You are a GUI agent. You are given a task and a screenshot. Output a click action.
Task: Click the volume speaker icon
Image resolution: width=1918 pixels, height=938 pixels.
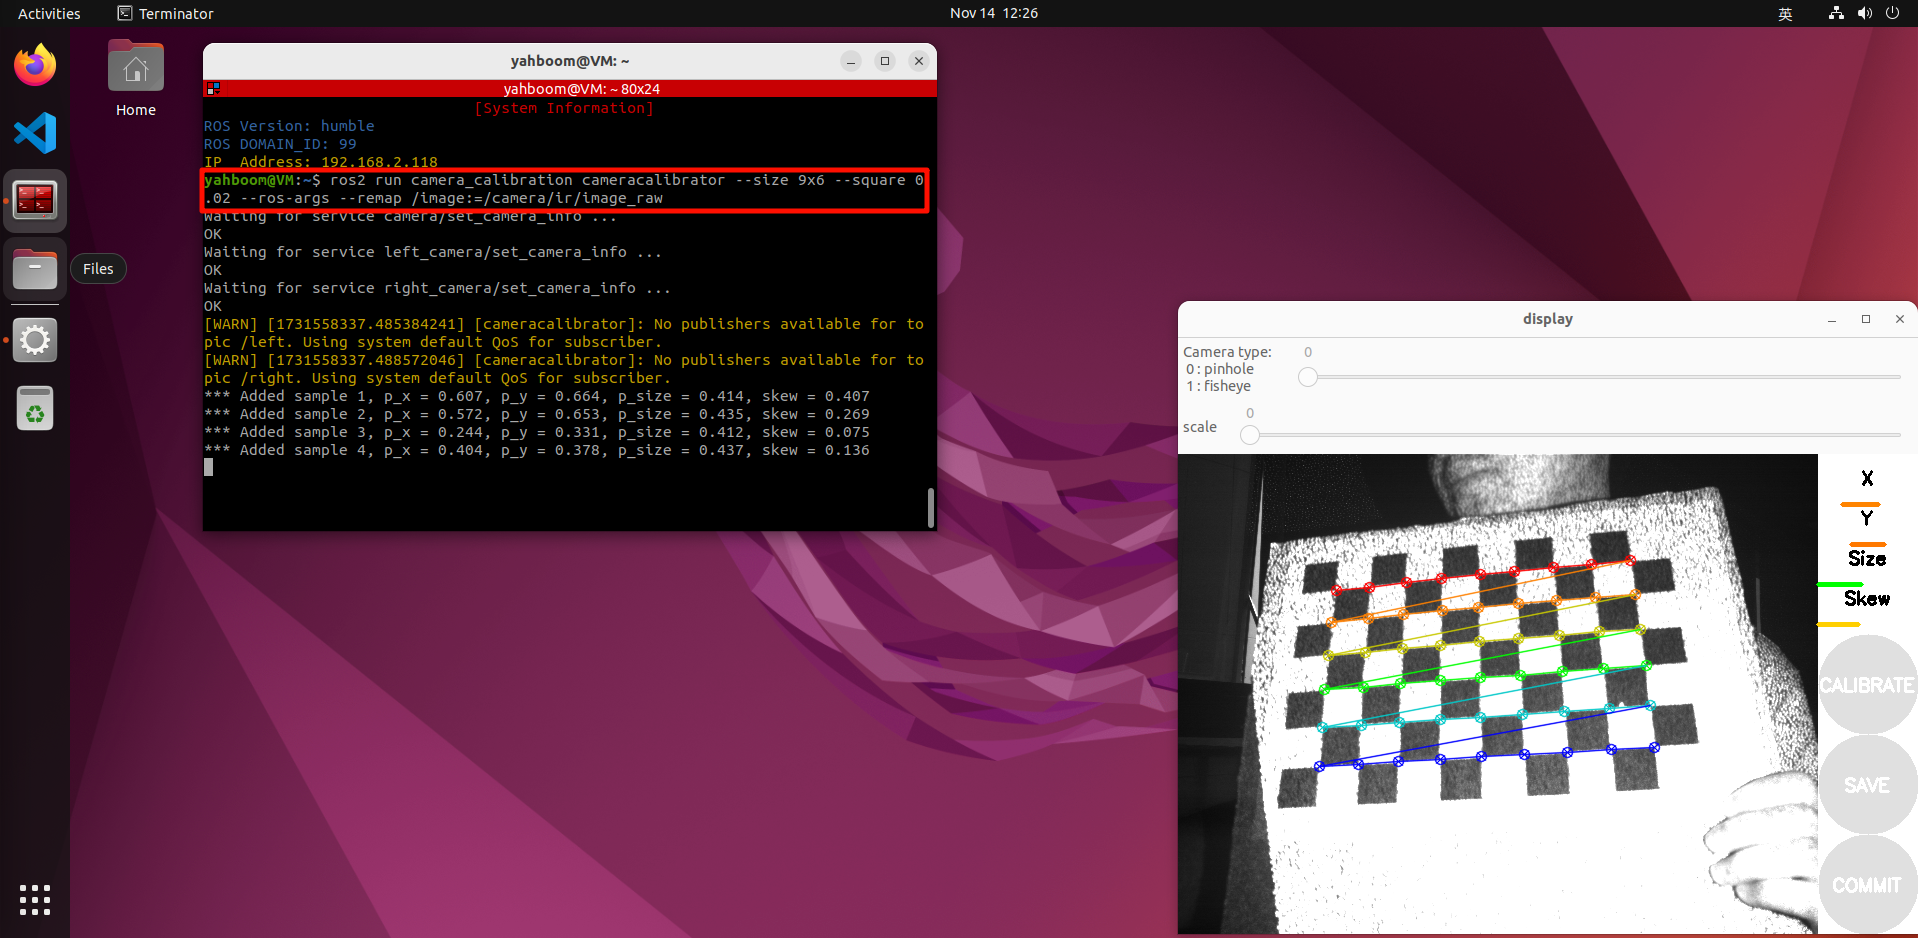[1864, 13]
